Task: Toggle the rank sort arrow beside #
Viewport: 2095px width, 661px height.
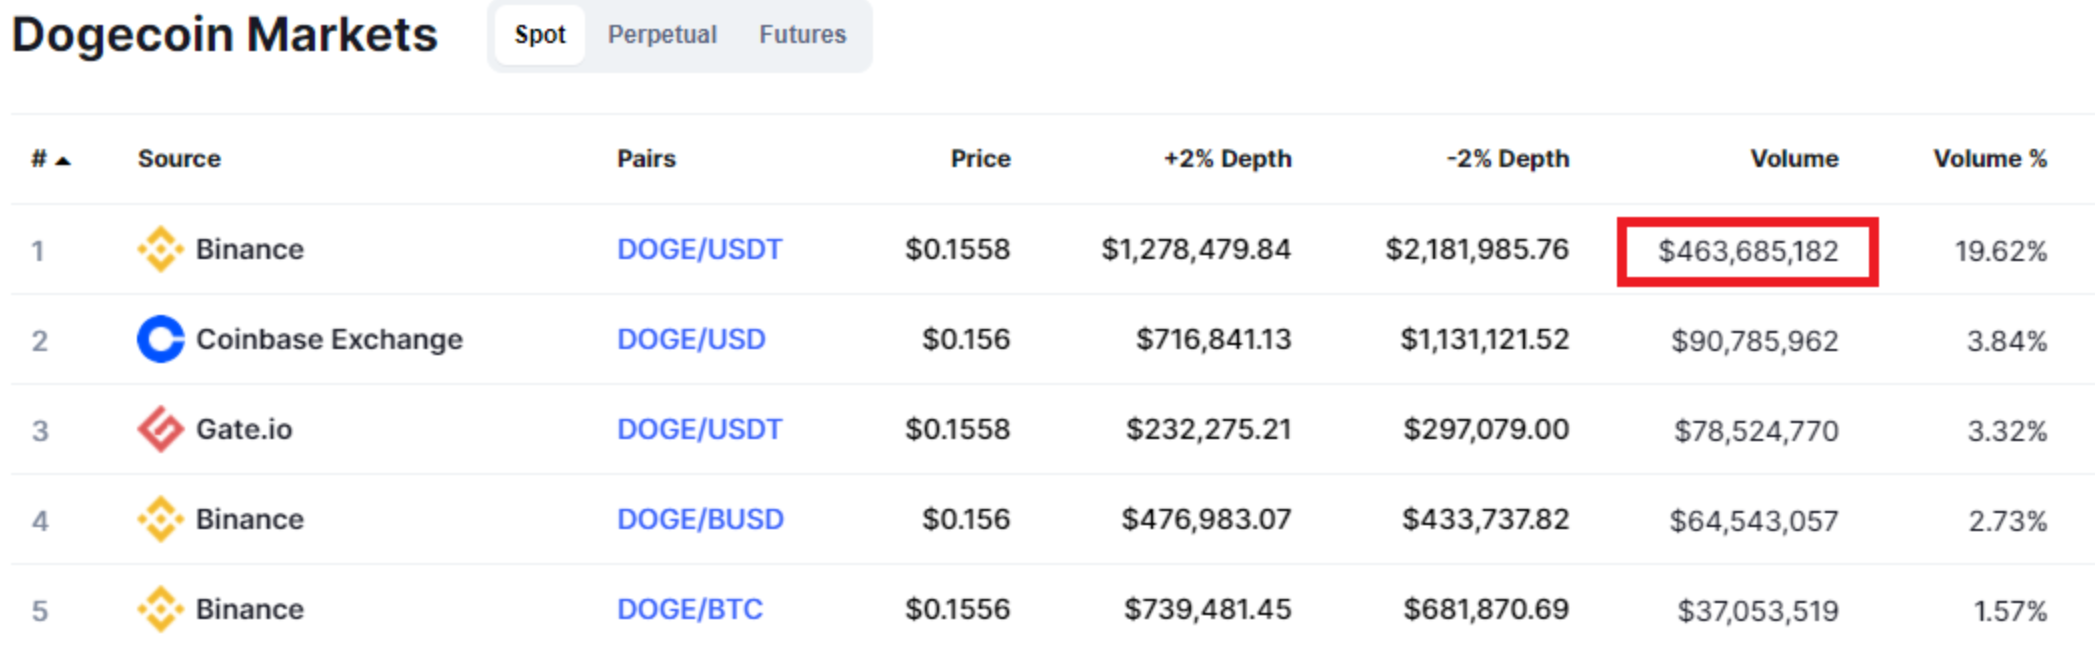Action: tap(63, 160)
